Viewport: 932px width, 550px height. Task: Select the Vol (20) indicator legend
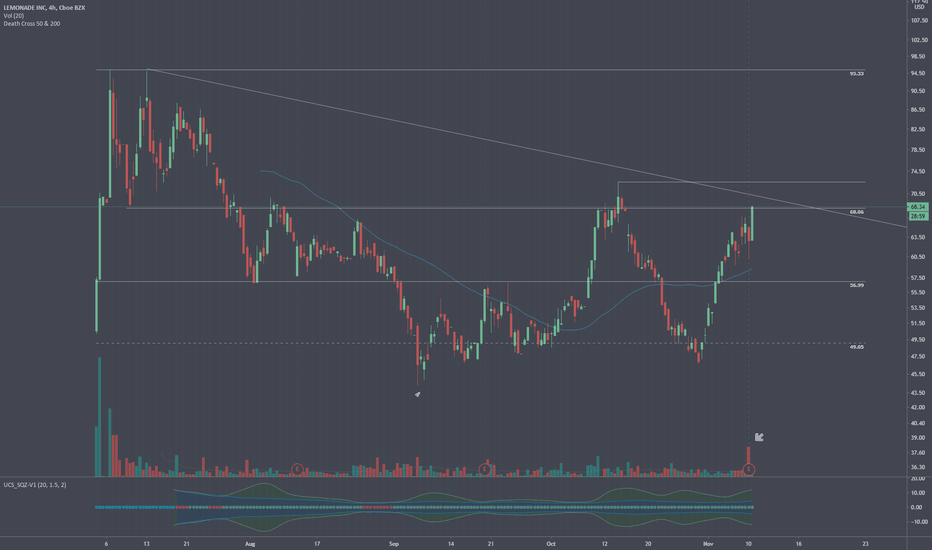[x=14, y=15]
